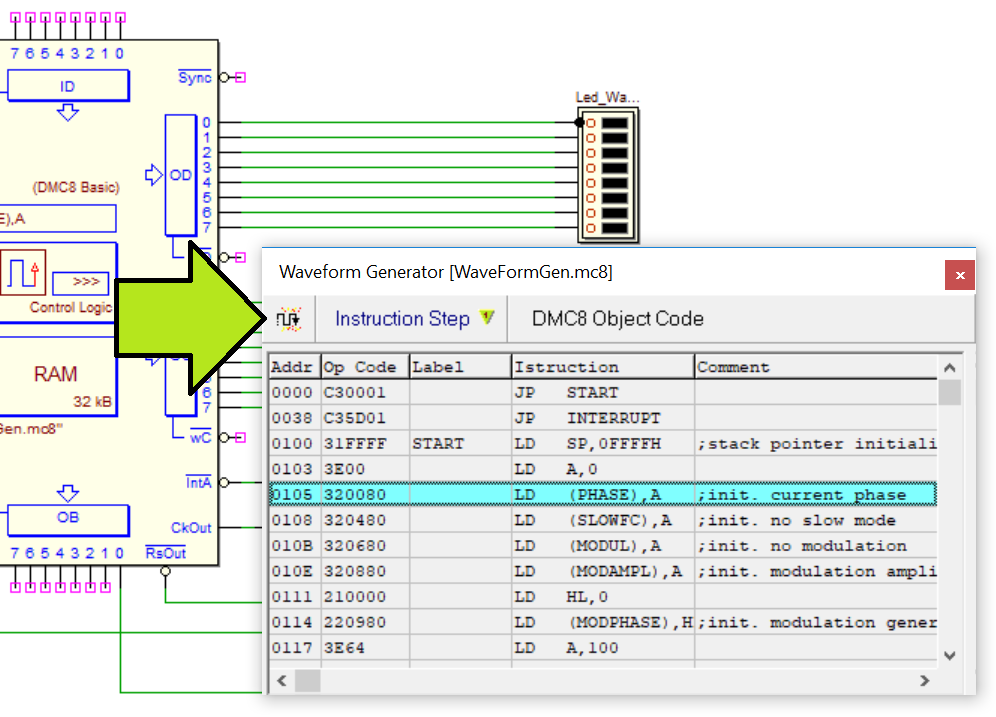Click the OB register block
The width and height of the screenshot is (996, 717).
point(68,520)
